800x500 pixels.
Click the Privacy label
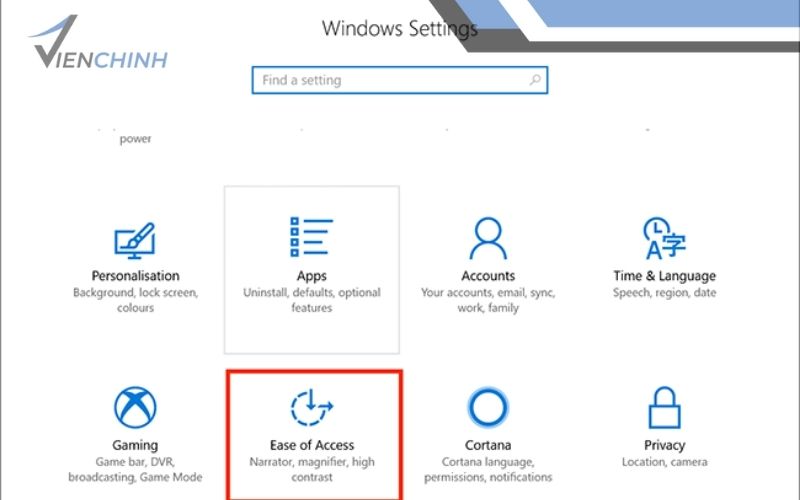pyautogui.click(x=664, y=445)
